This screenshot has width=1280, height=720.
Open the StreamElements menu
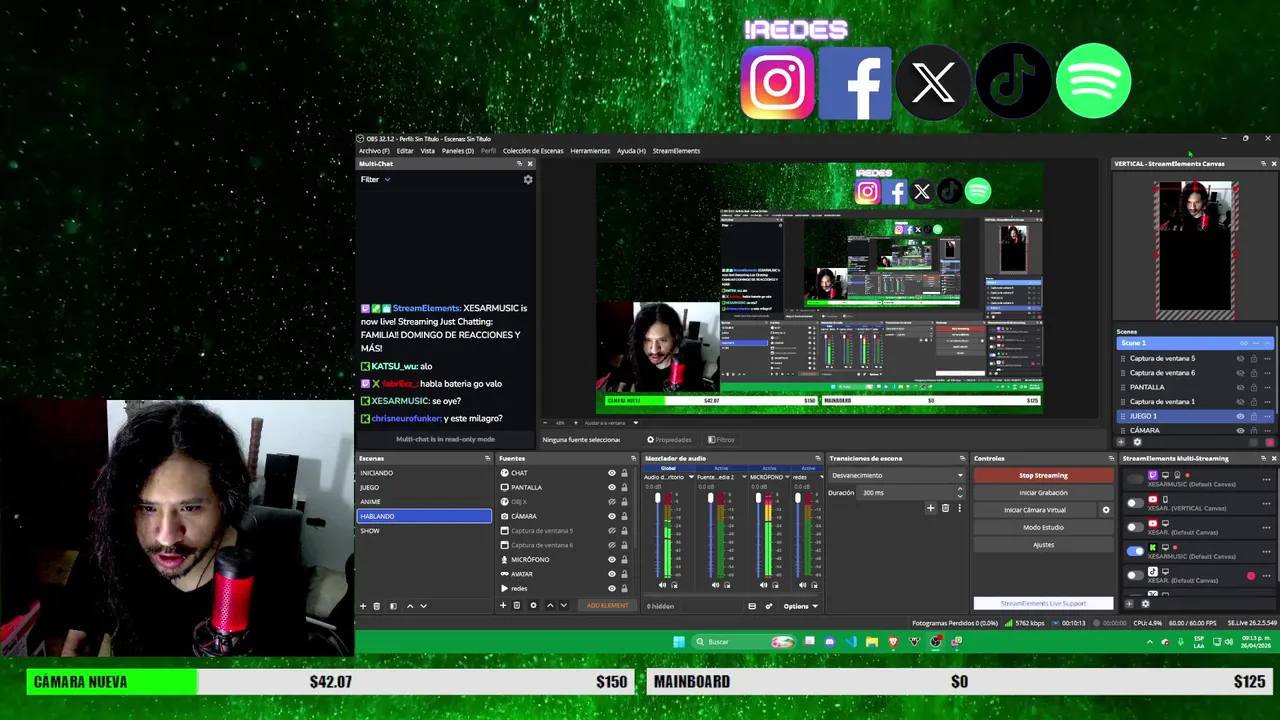tap(676, 151)
